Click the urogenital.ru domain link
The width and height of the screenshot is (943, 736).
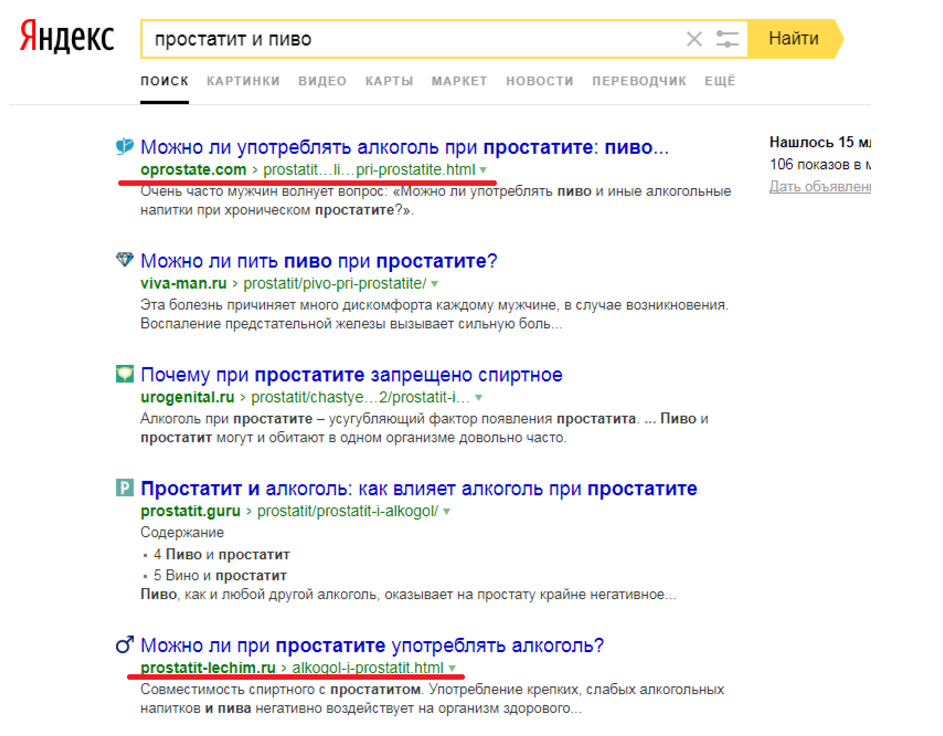188,397
